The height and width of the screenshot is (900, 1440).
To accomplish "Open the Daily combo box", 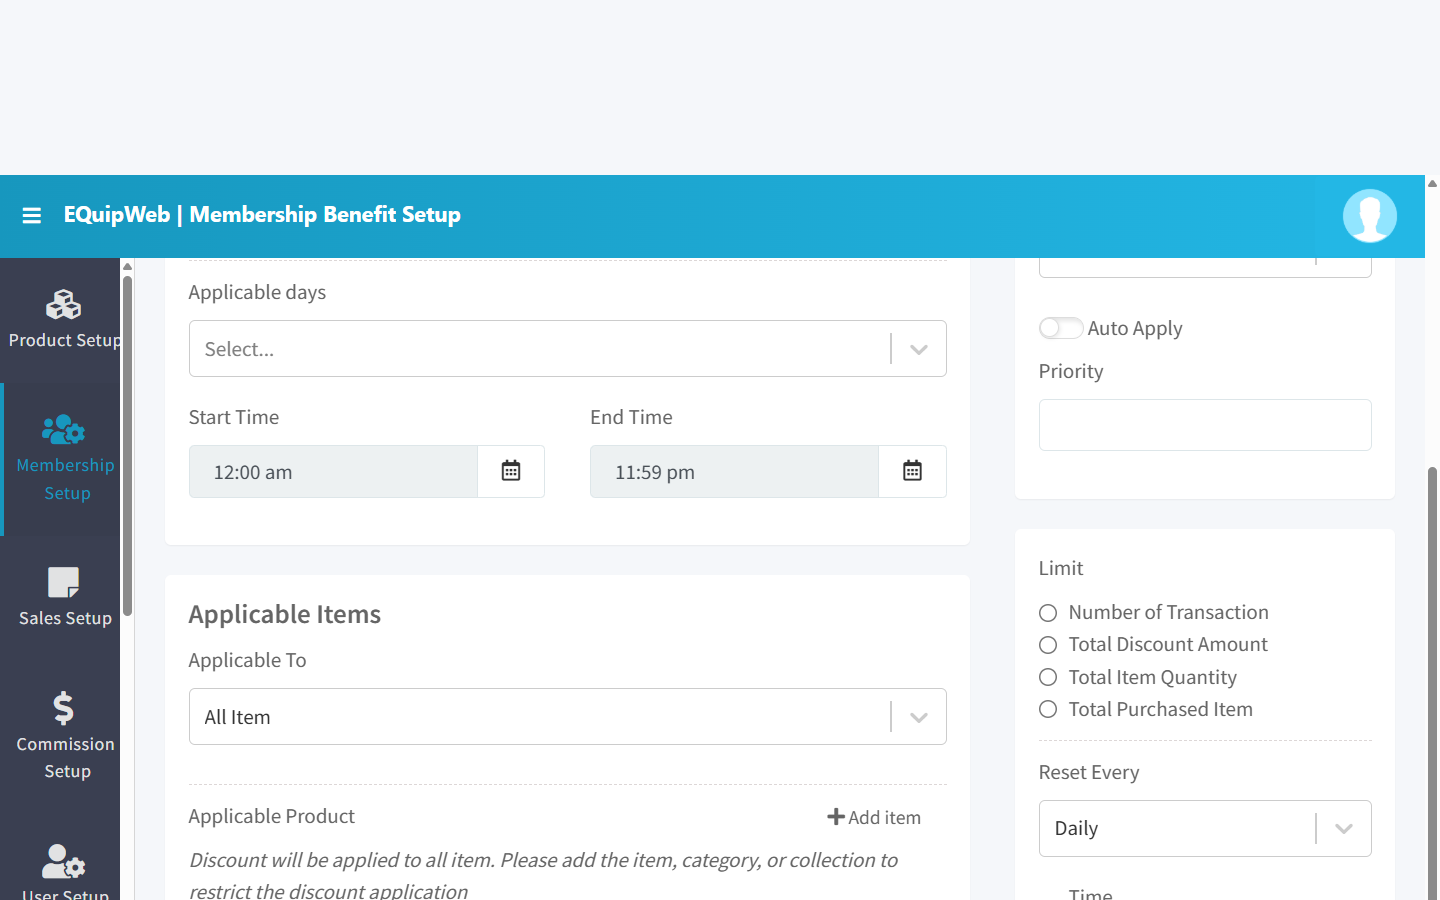I will click(1205, 829).
